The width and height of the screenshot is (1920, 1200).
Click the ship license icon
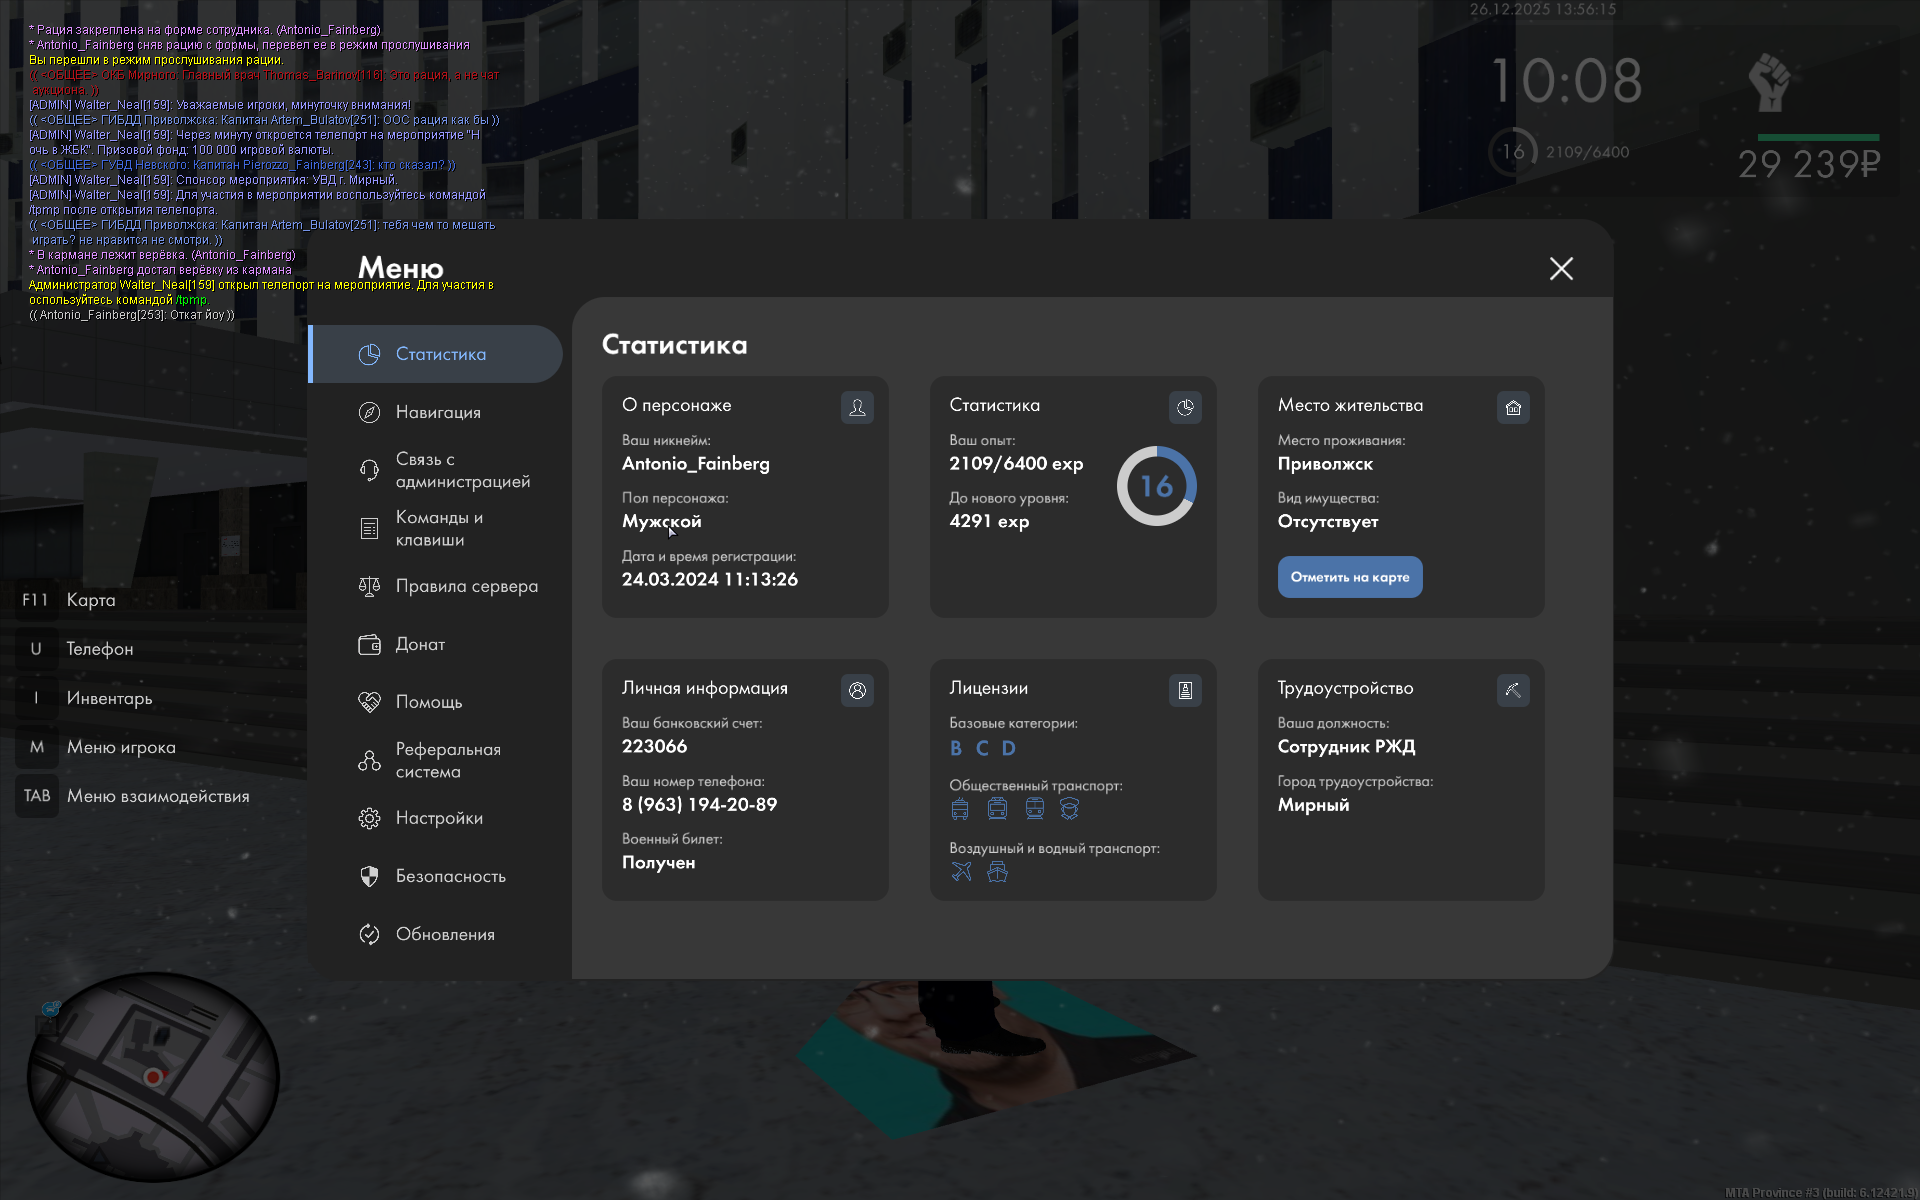[997, 871]
